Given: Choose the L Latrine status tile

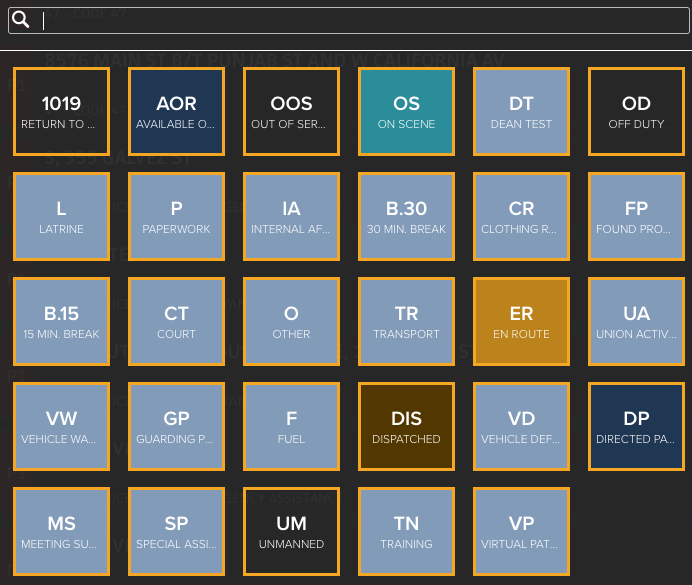Looking at the screenshot, I should [x=61, y=217].
